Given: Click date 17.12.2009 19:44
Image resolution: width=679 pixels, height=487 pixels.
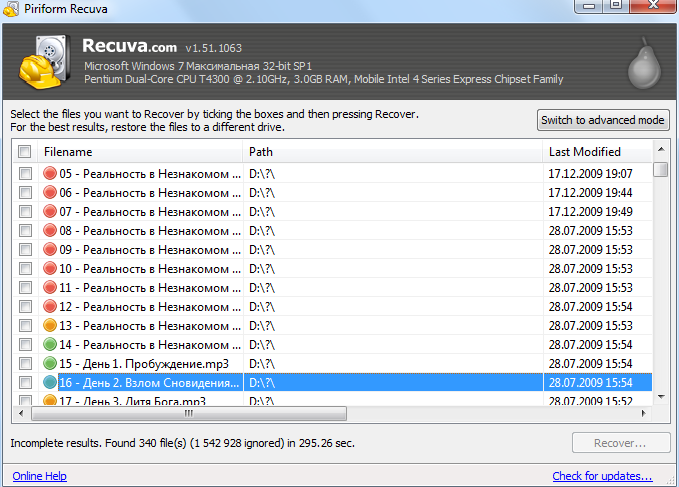Looking at the screenshot, I should coord(590,193).
